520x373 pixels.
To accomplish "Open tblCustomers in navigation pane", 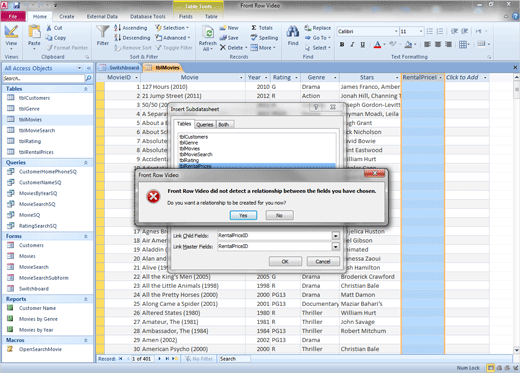I will point(34,98).
